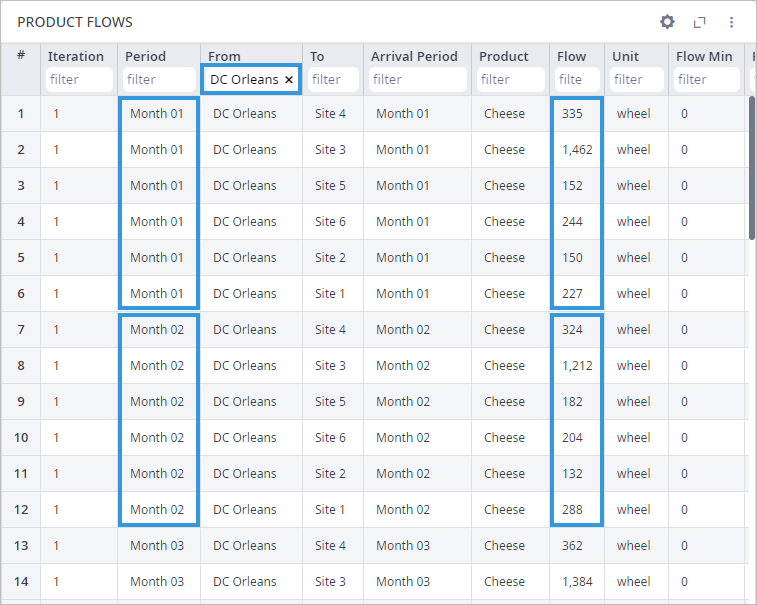Select the flow value 204 in row 10
This screenshot has width=757, height=605.
point(572,437)
